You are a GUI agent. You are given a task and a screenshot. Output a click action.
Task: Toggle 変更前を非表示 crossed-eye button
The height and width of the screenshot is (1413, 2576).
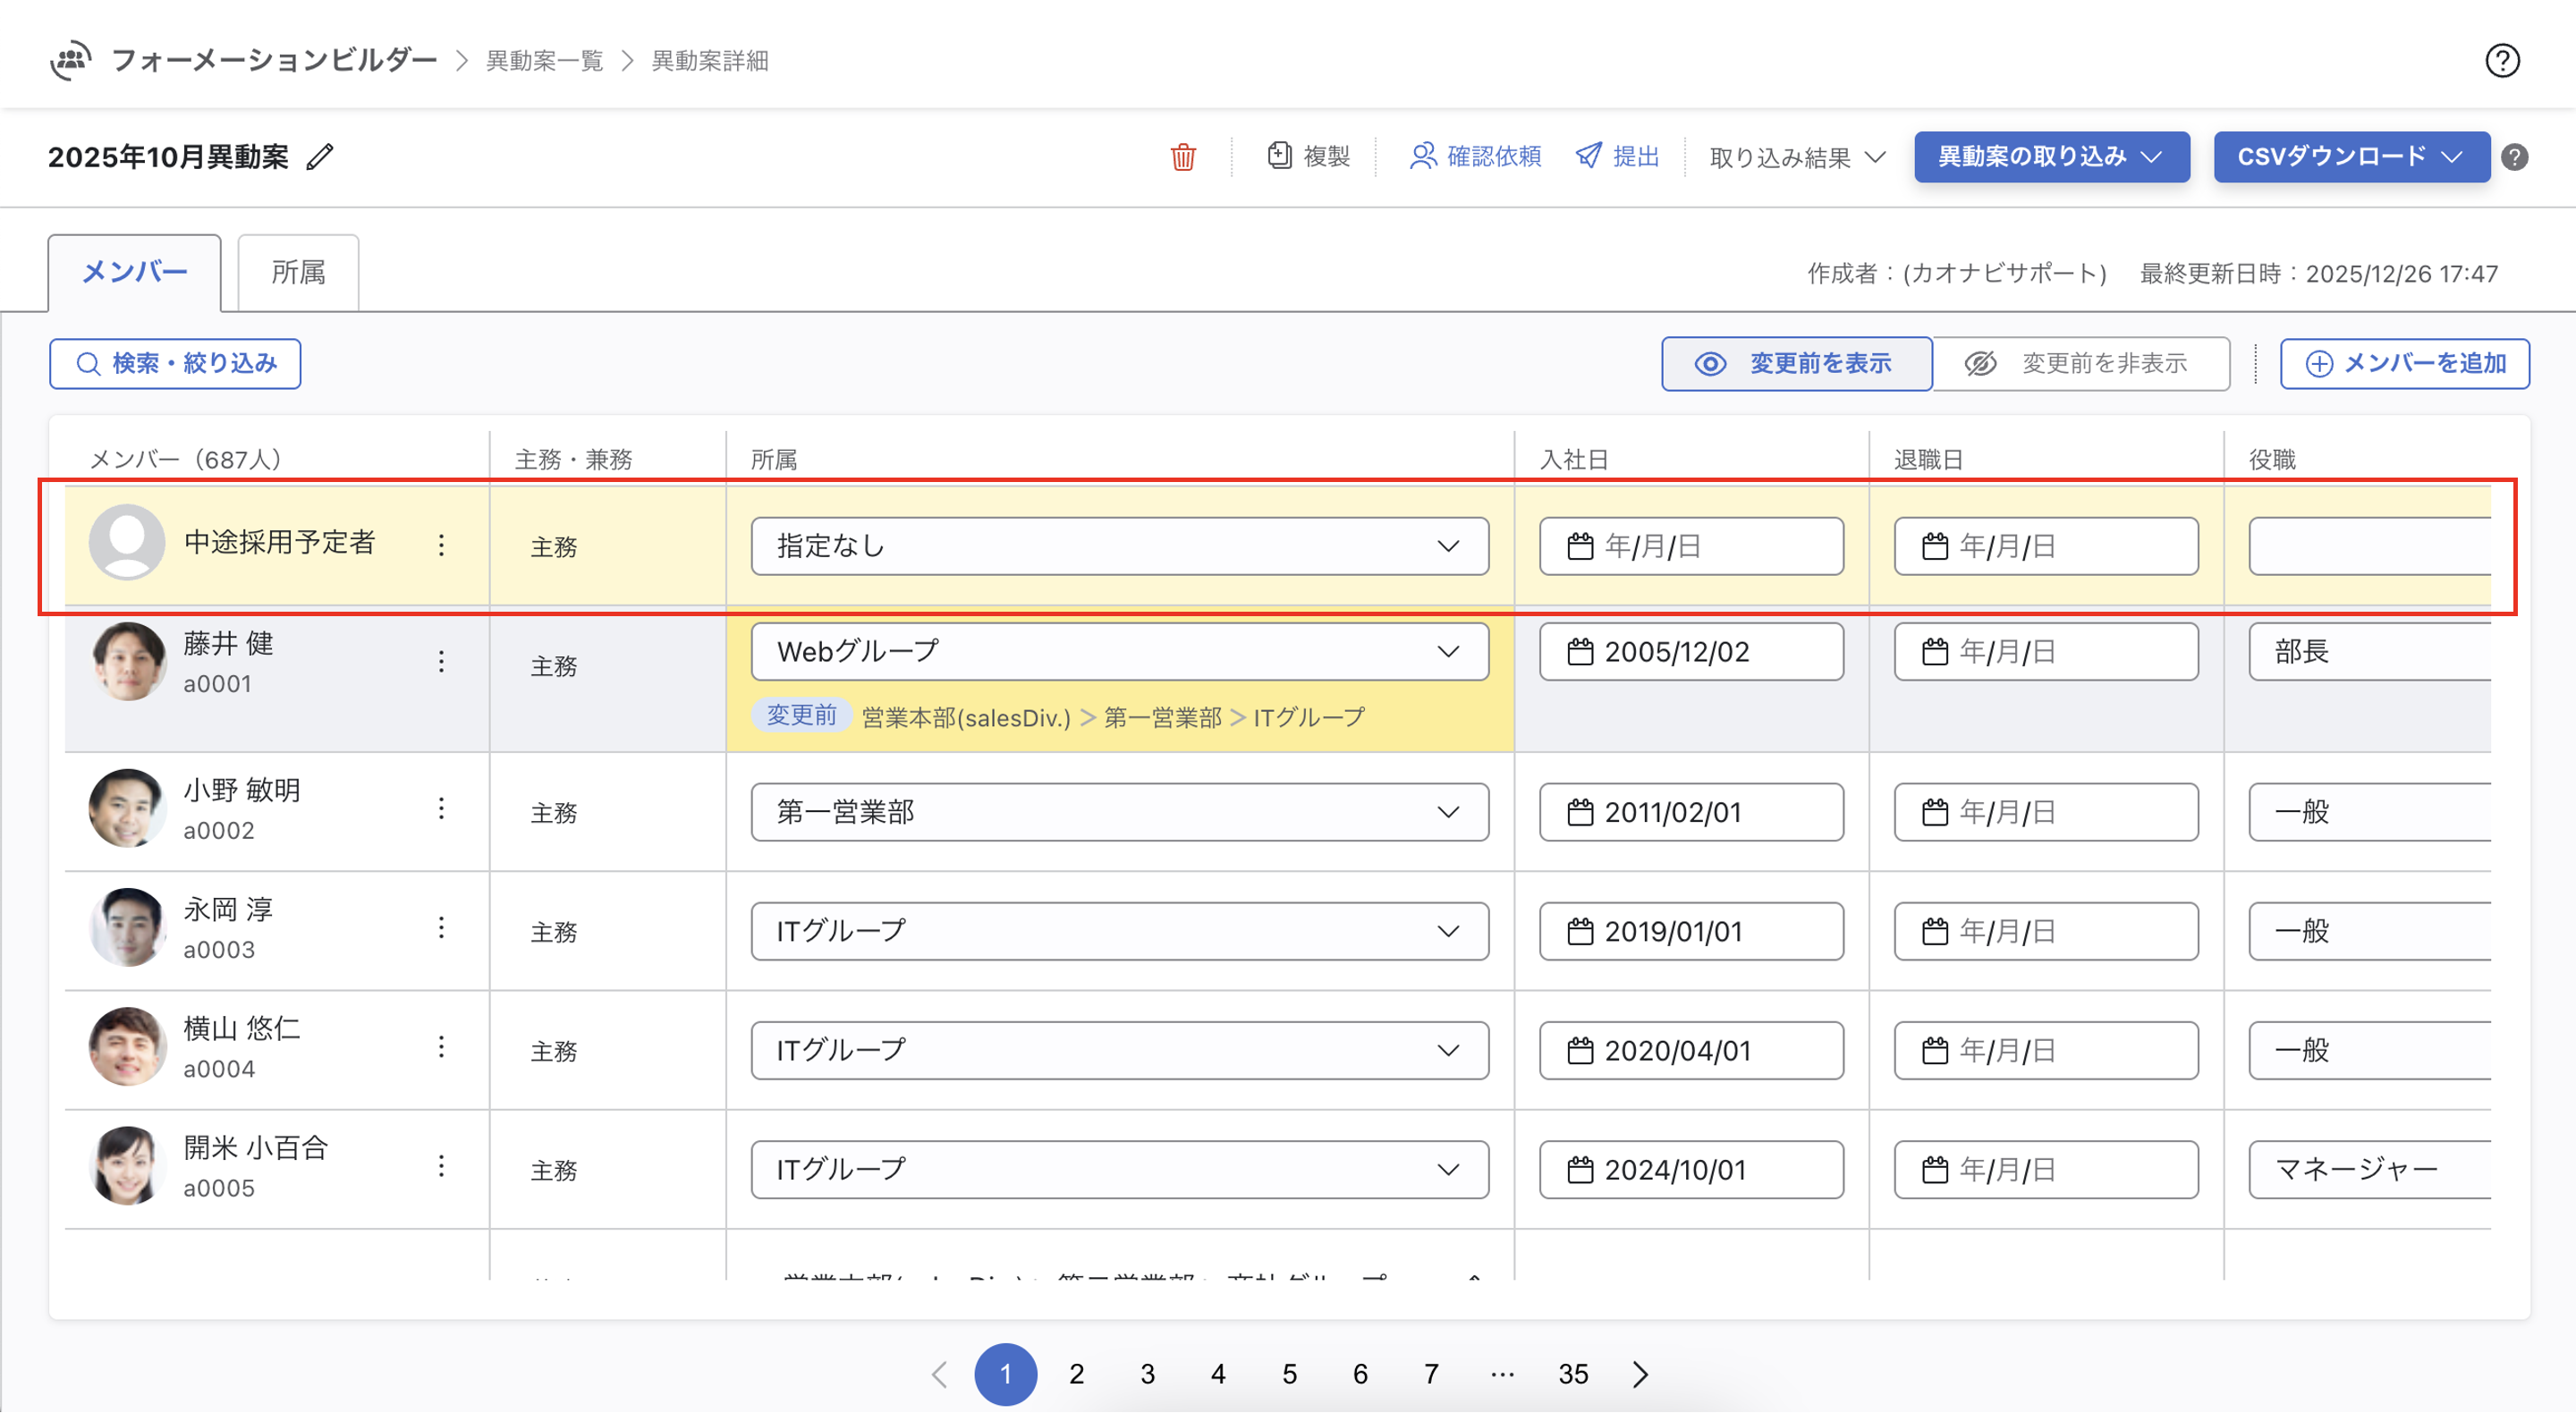2080,363
